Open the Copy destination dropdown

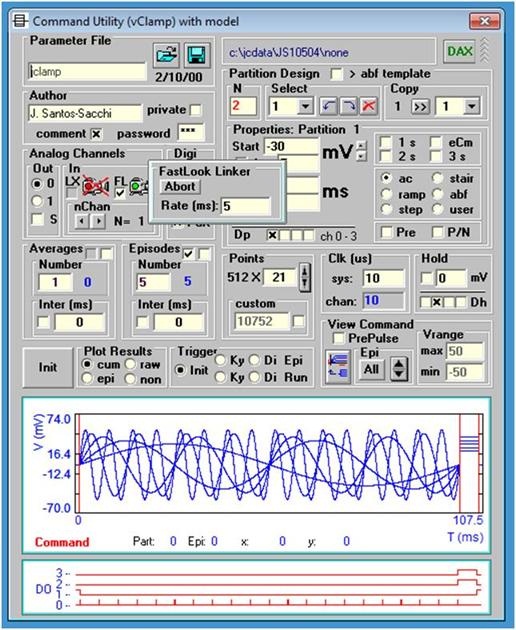click(471, 106)
